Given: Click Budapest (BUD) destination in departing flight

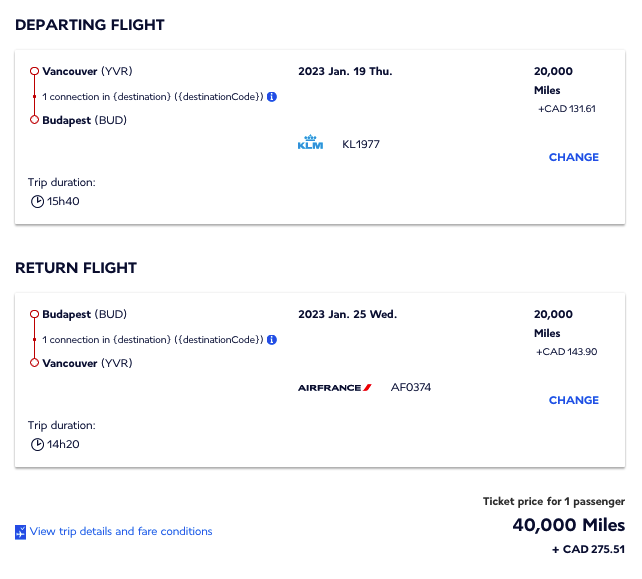Looking at the screenshot, I should coord(84,120).
